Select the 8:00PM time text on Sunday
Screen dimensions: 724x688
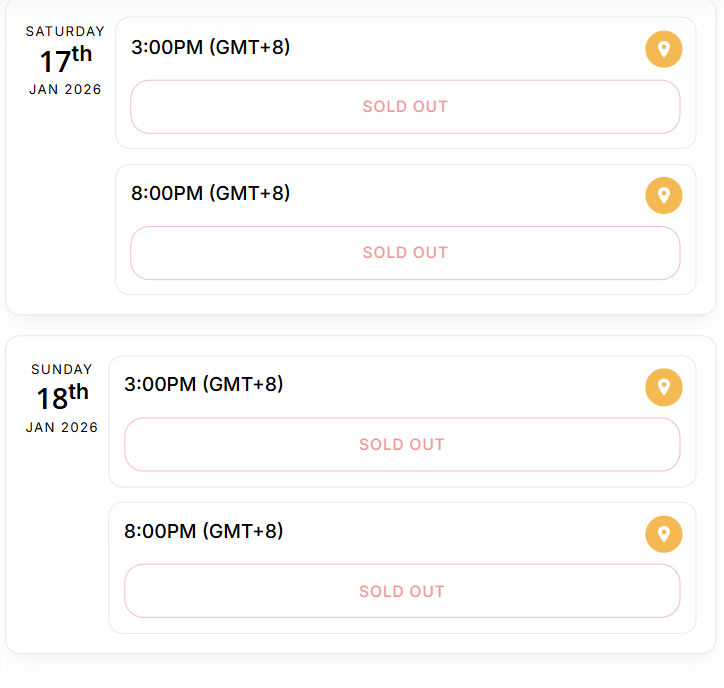[x=160, y=531]
